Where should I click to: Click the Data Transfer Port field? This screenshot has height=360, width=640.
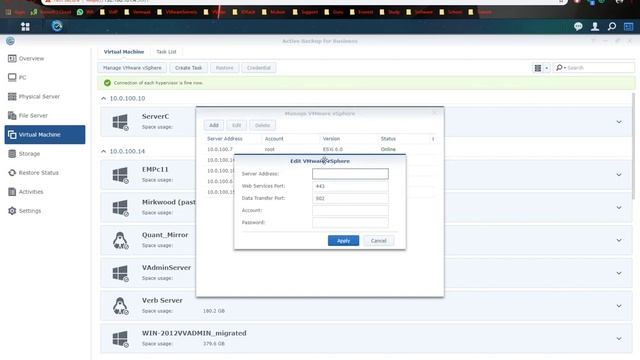(350, 198)
